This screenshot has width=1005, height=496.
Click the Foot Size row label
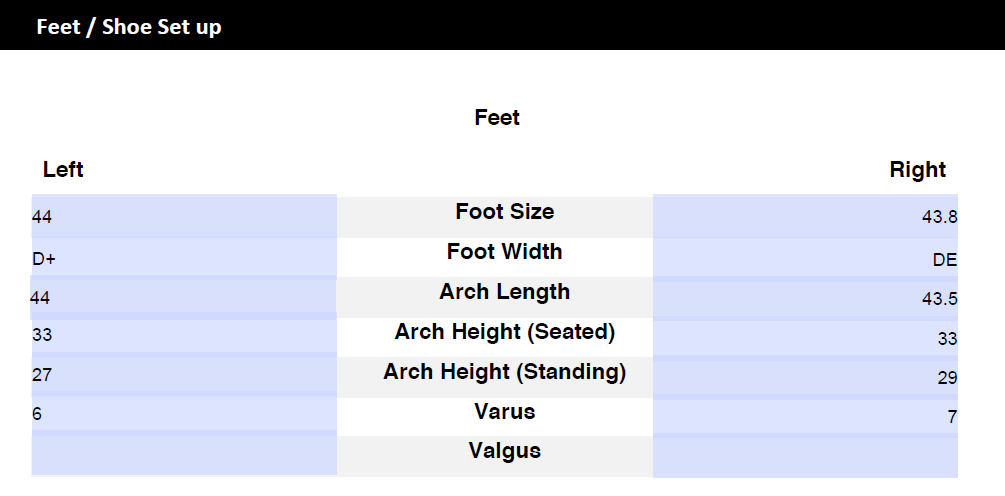pyautogui.click(x=504, y=211)
